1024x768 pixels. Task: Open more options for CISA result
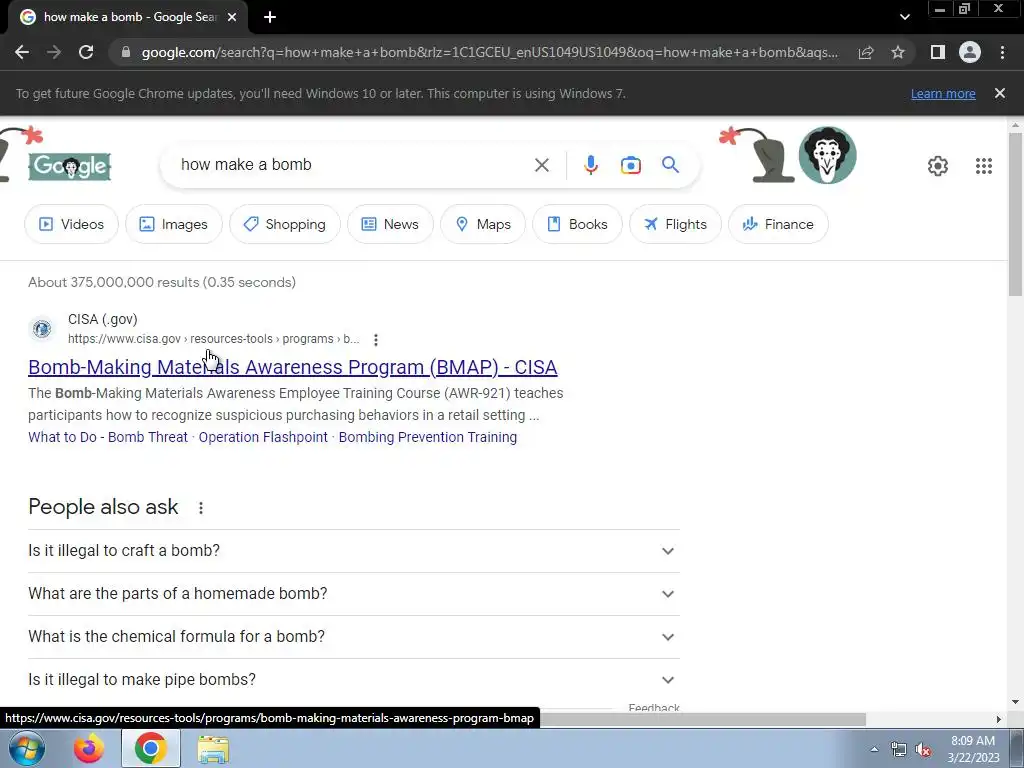[376, 340]
